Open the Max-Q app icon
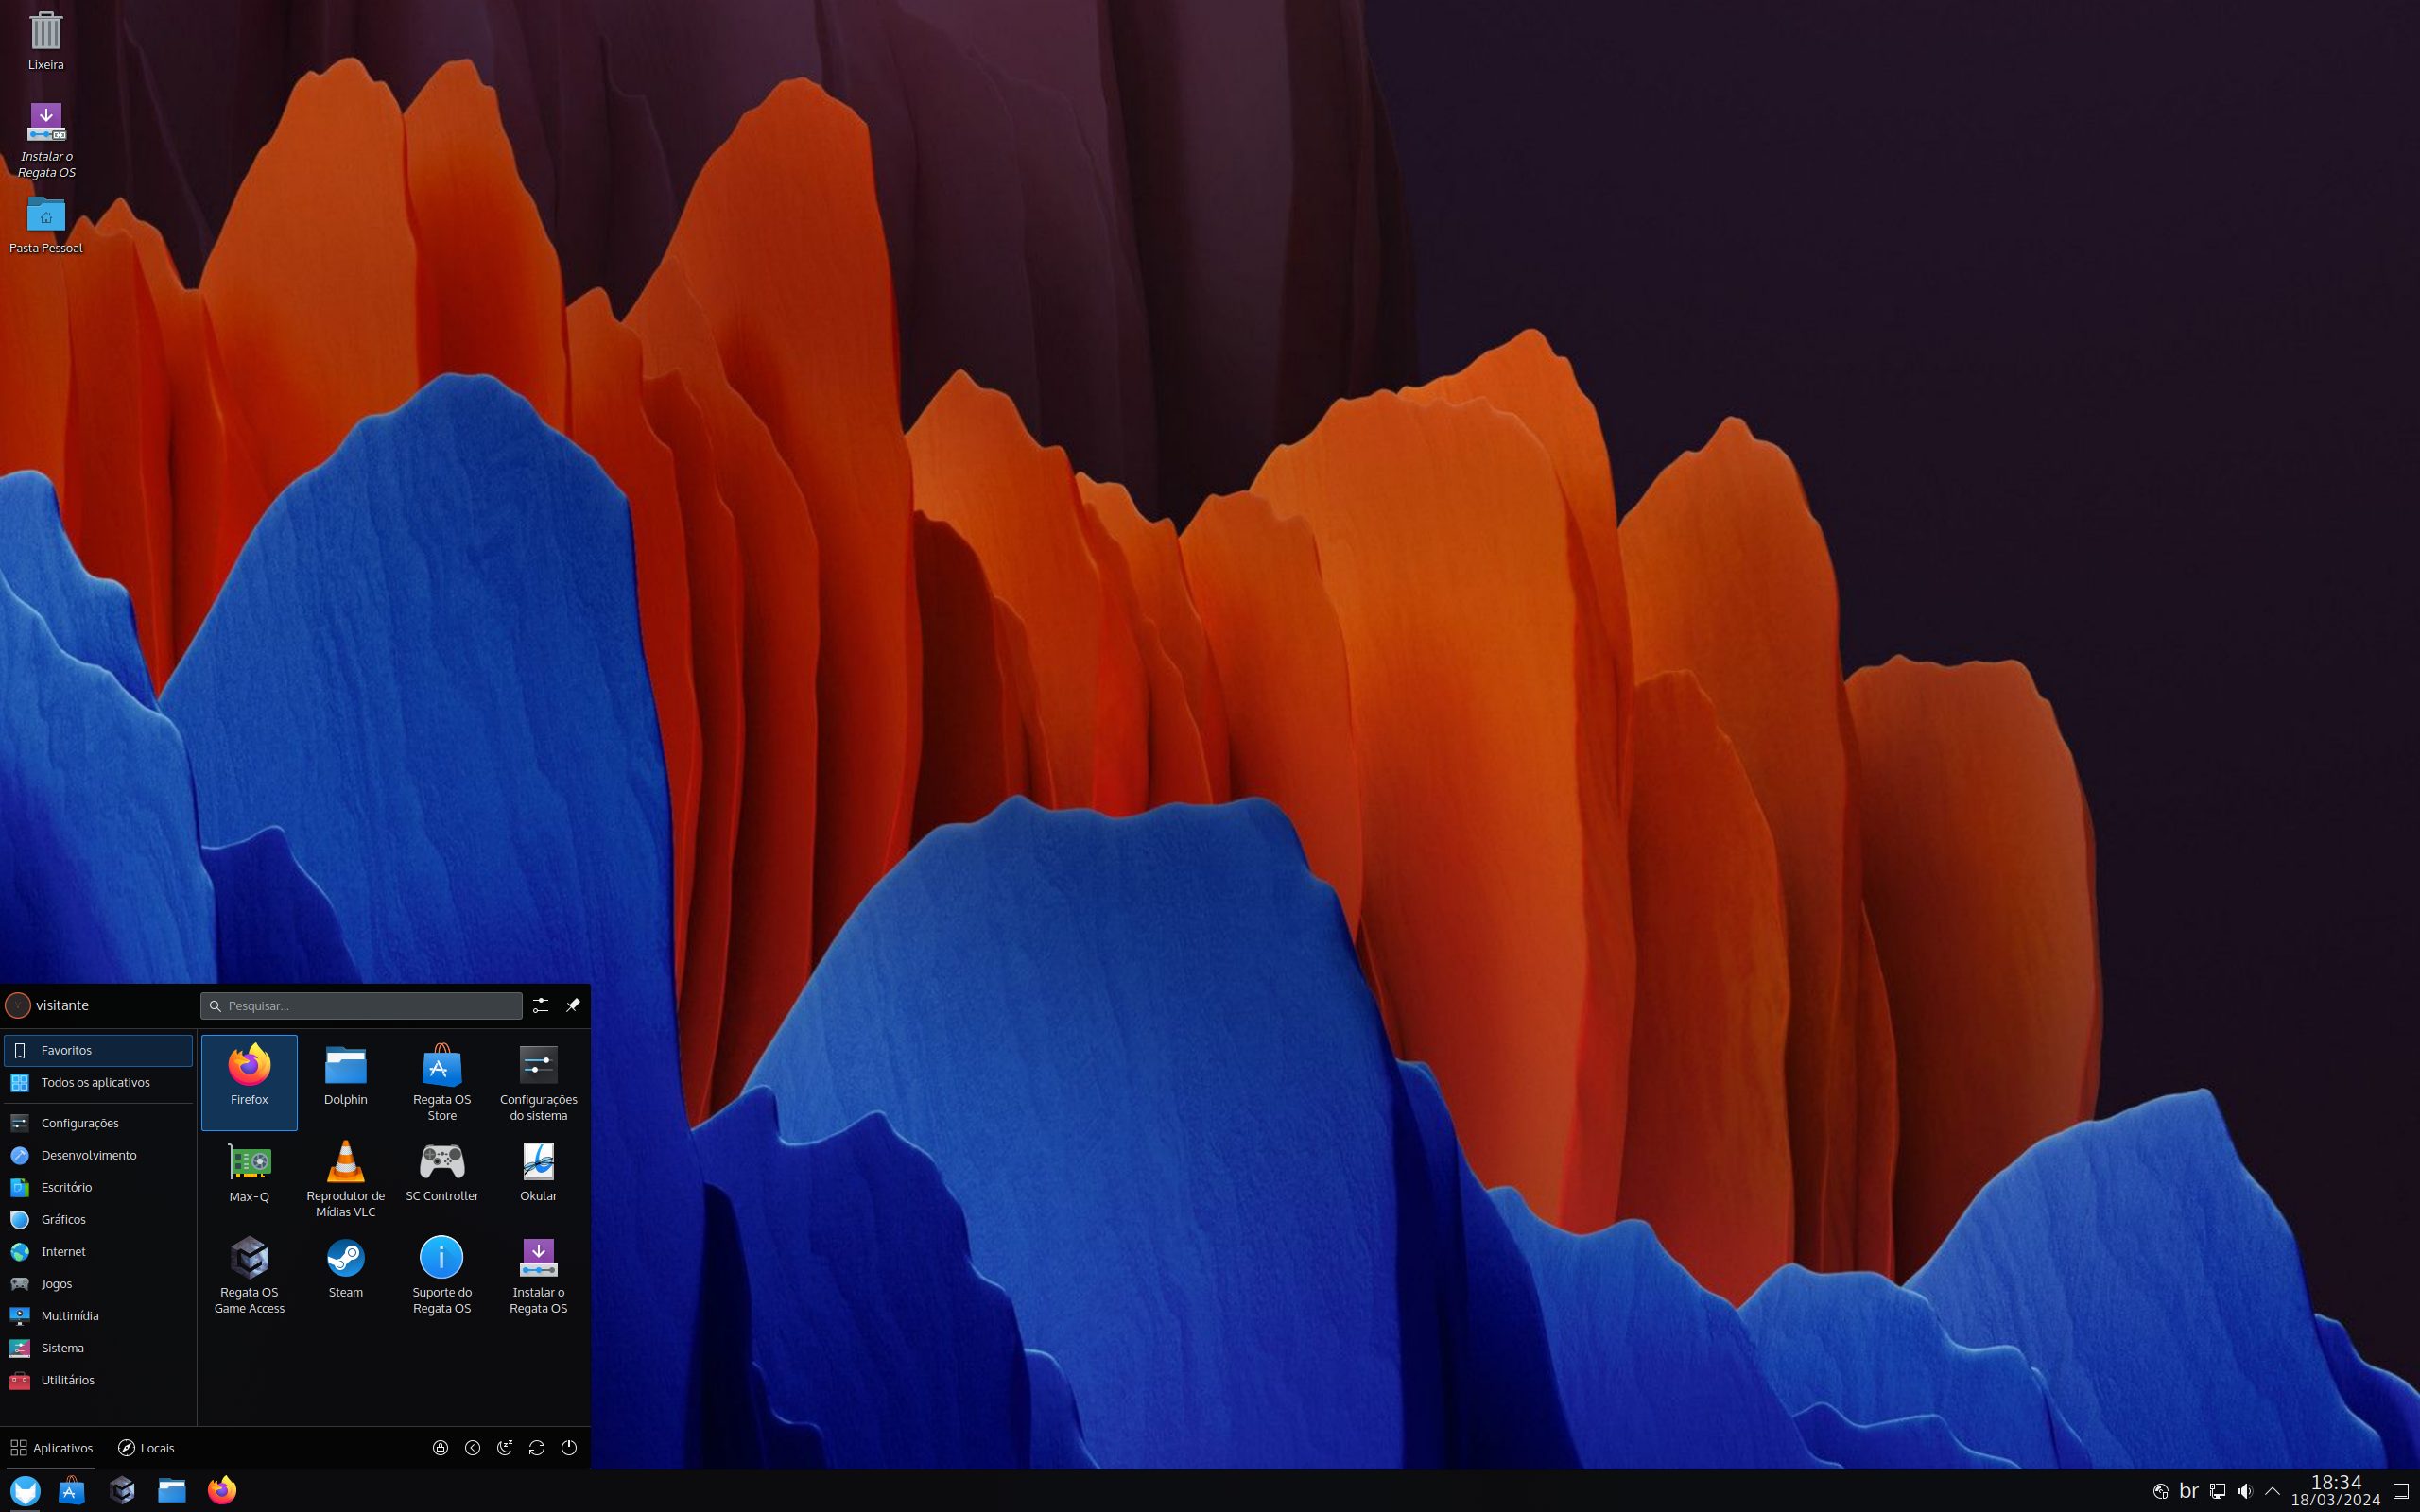 [x=249, y=1172]
